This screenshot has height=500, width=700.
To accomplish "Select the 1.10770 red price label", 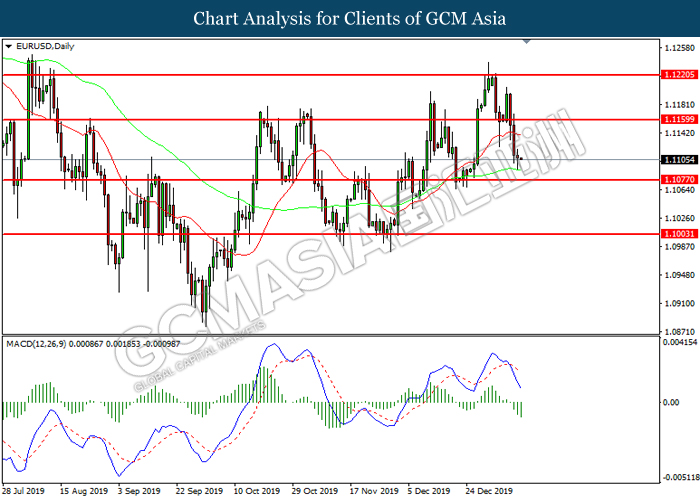I will click(679, 179).
